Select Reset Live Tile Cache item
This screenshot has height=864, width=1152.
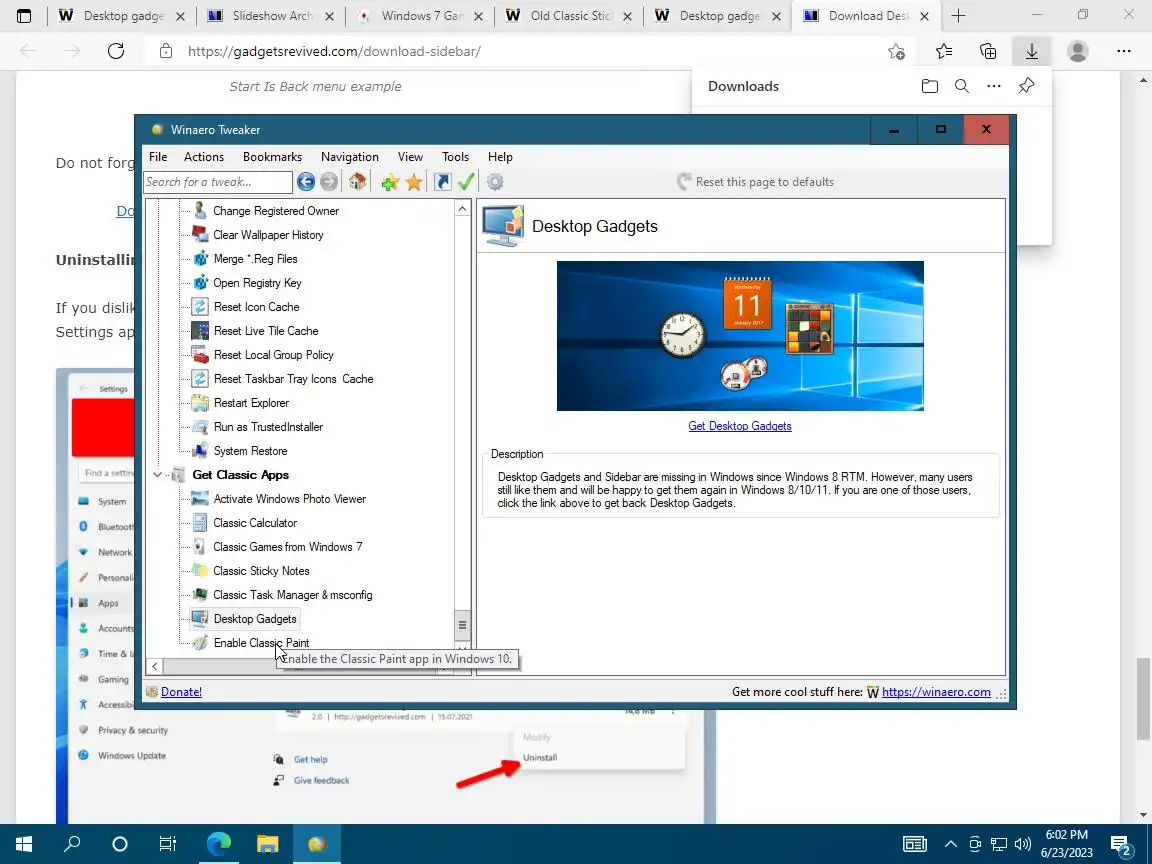[266, 331]
